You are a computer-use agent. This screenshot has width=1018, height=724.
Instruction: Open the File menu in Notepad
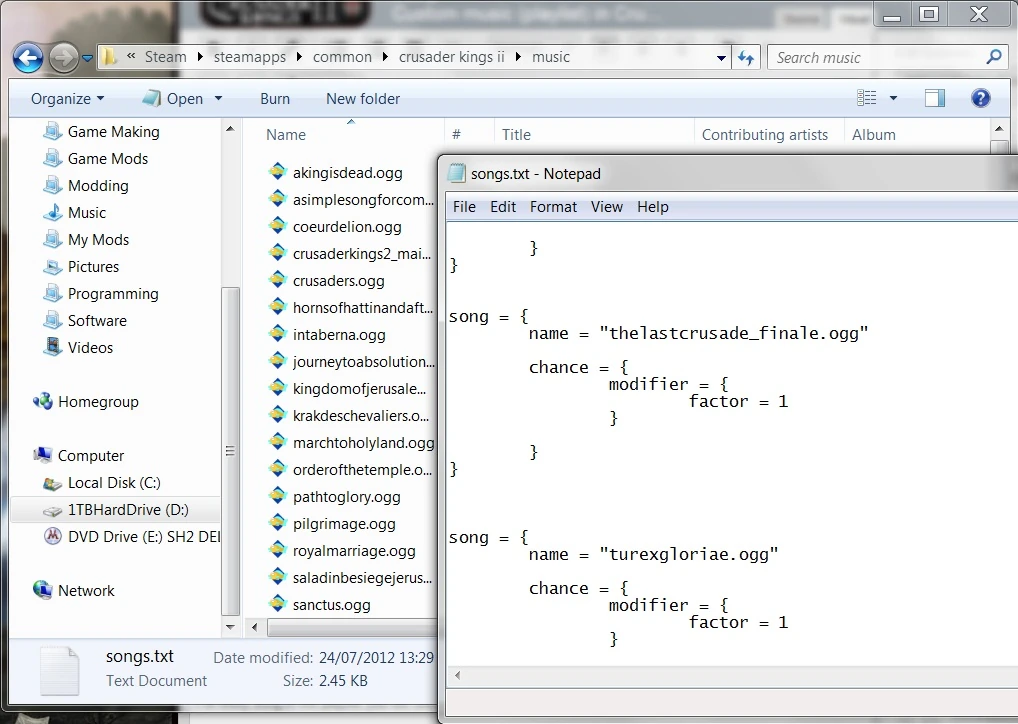(x=464, y=207)
